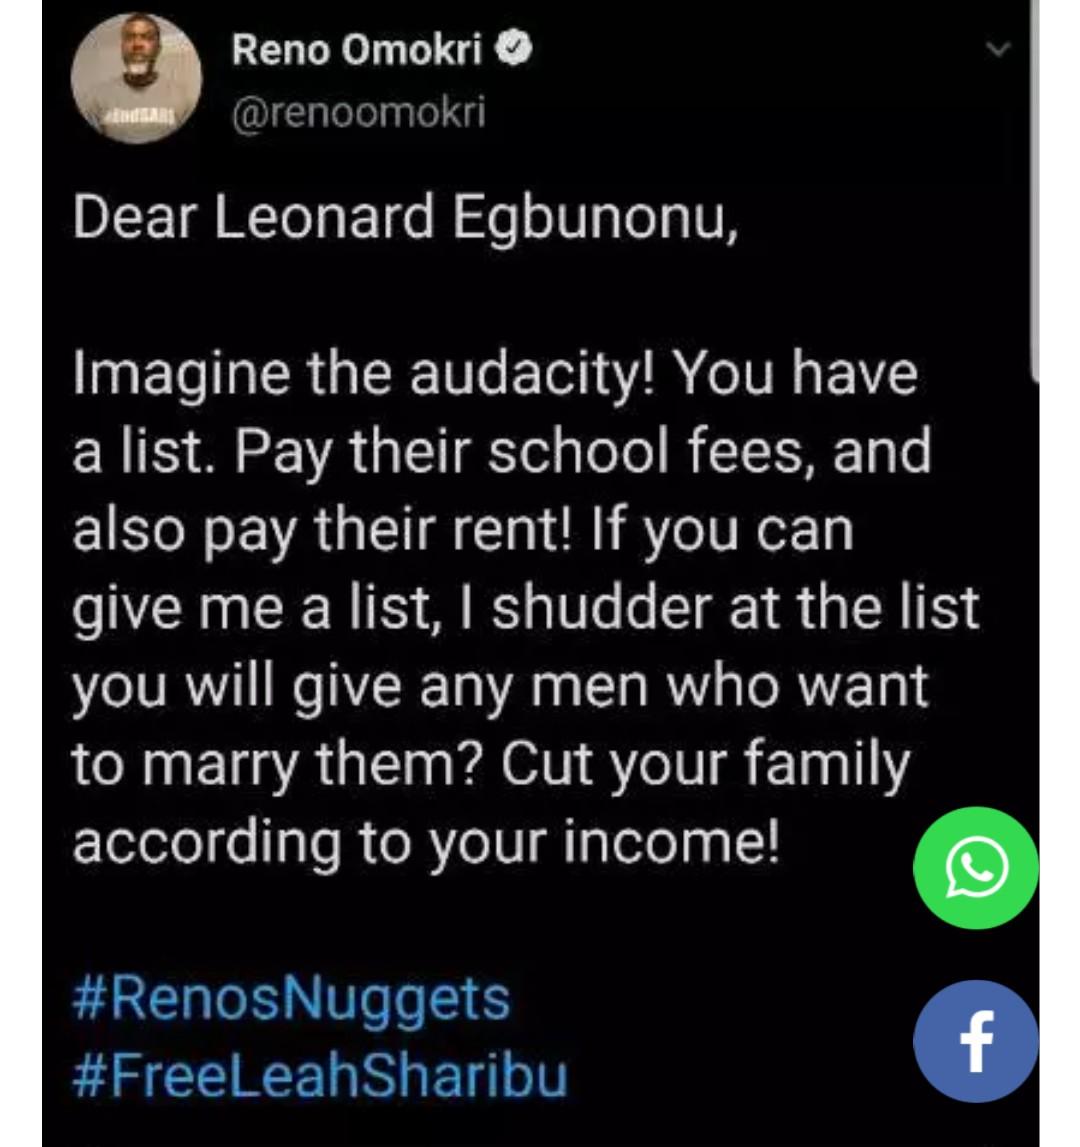The height and width of the screenshot is (1147, 1080).
Task: Follow the #FreeLeahSharibu hashtag link
Action: 320,1075
